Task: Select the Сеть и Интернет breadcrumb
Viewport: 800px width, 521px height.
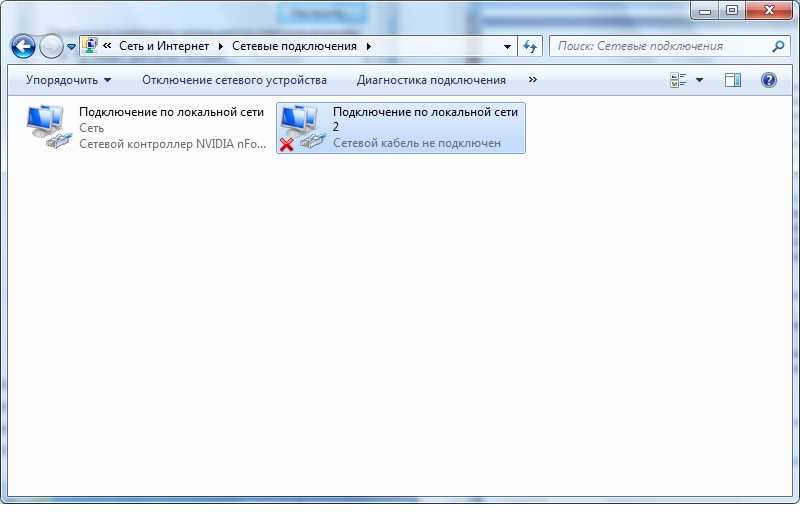Action: click(x=164, y=46)
